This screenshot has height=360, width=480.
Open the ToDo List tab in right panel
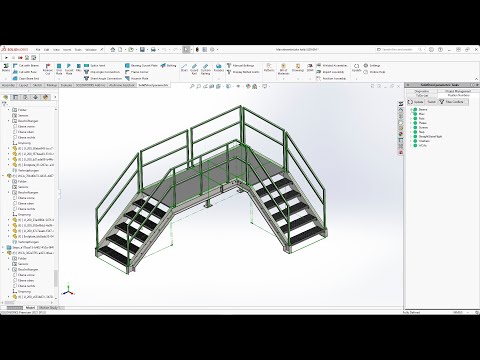click(422, 95)
